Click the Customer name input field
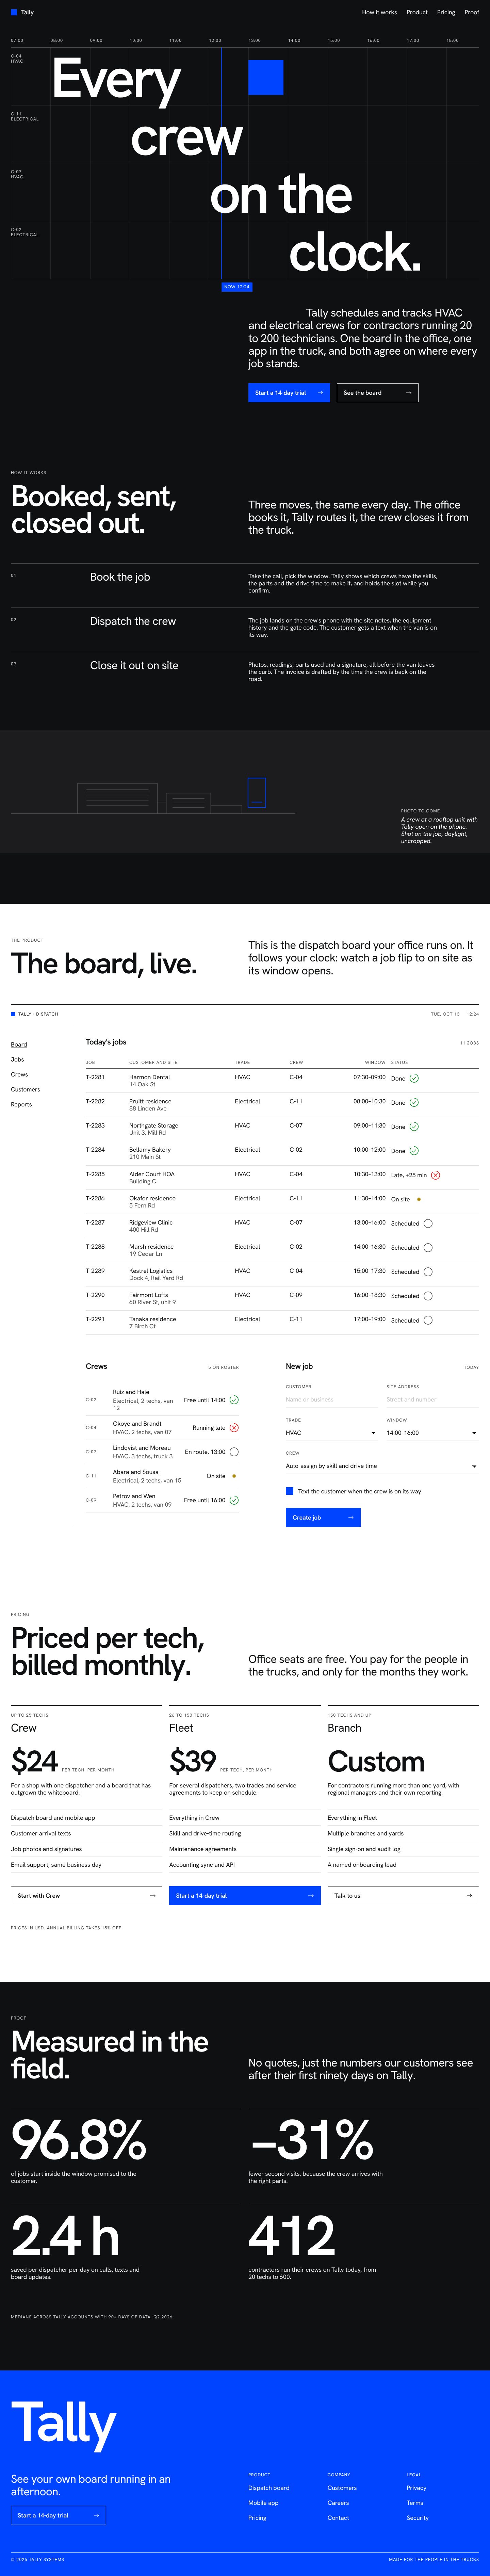Screen dimensions: 490x2576 332,1400
